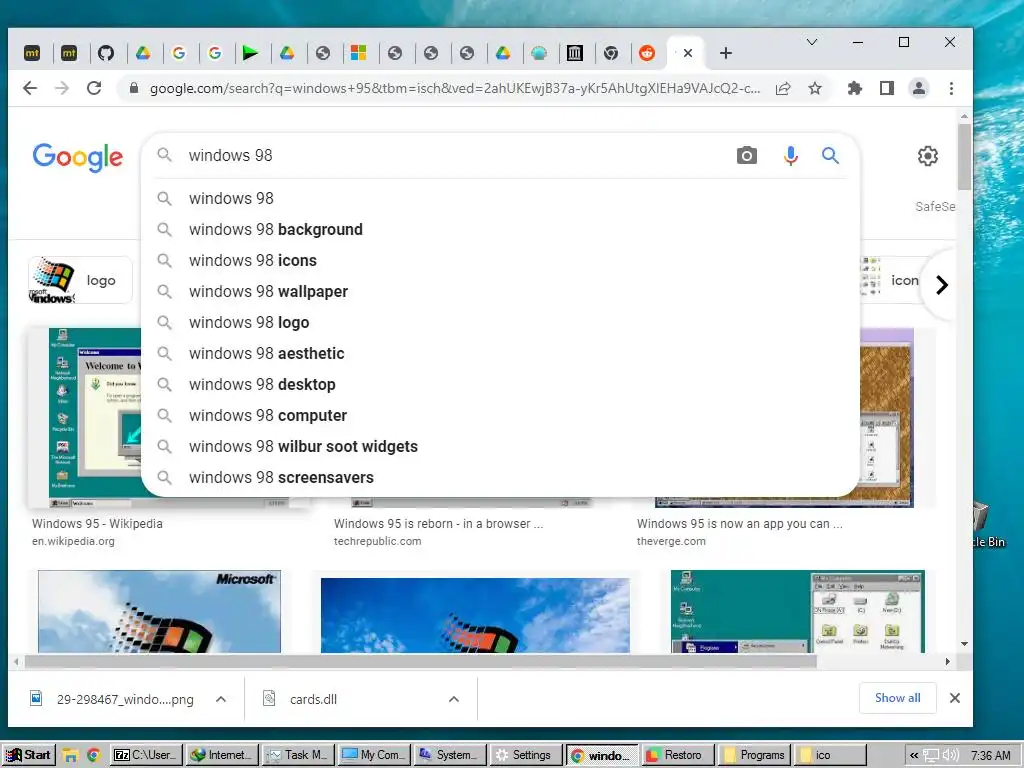Open the teal desktop screenshot thumbnail in bottom row
Viewport: 1024px width, 768px height.
[x=797, y=611]
